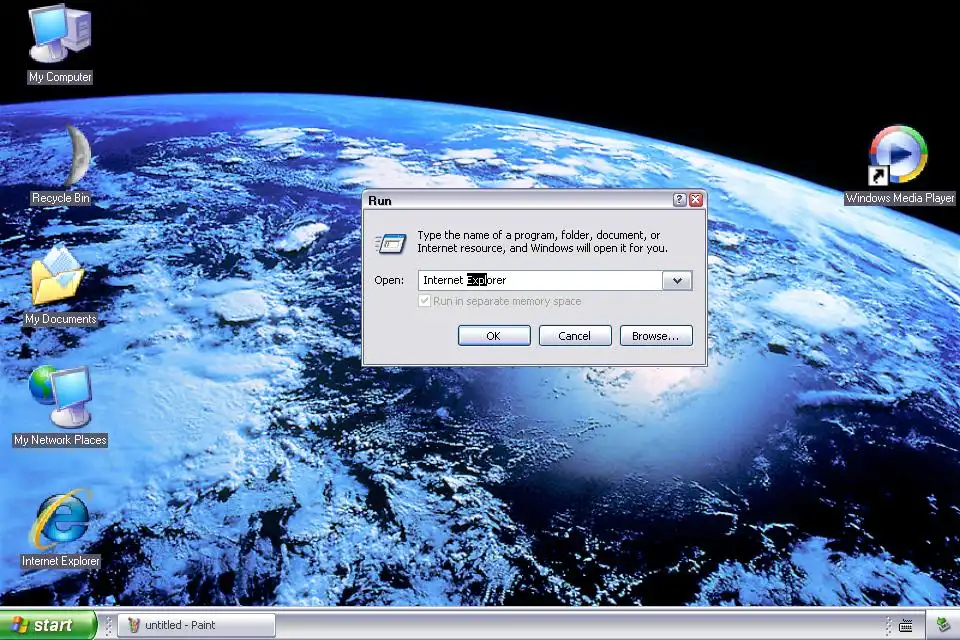Click the Windows Media Player label text
960x640 pixels.
[900, 198]
